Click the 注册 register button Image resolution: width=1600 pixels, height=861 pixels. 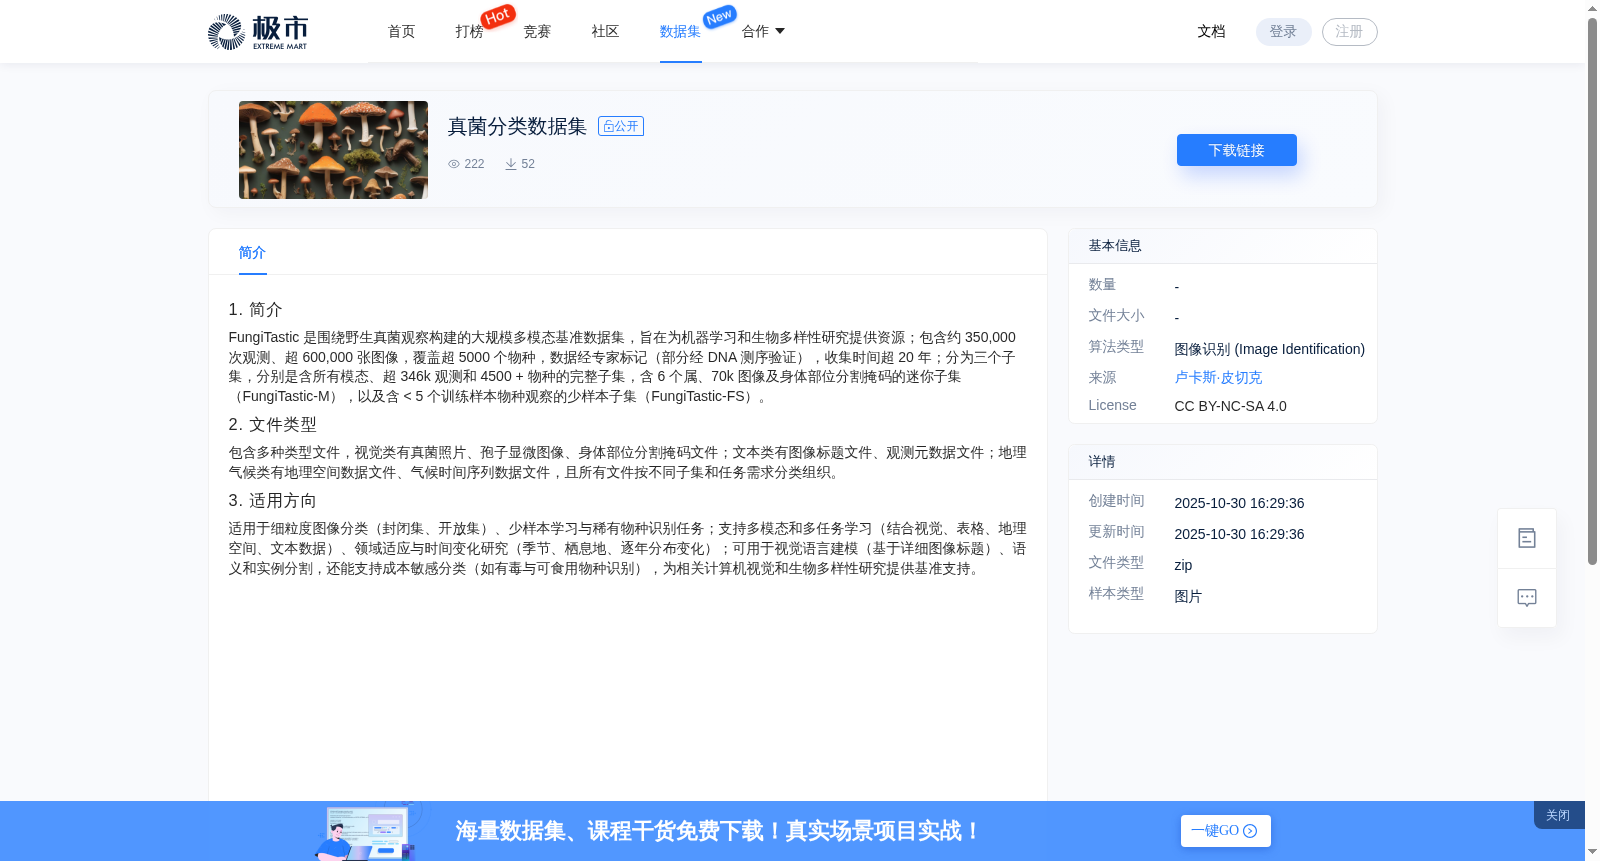coord(1350,32)
